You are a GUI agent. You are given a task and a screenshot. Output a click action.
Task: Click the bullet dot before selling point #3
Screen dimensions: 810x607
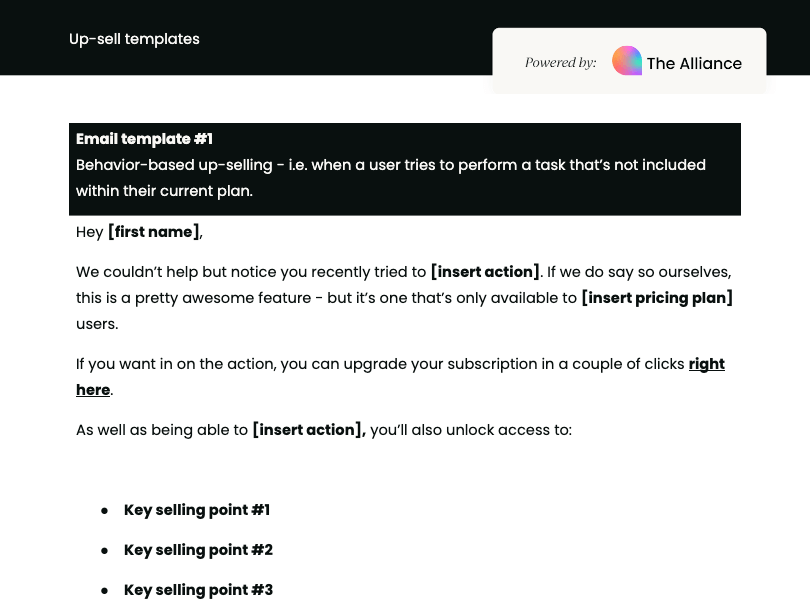tap(105, 590)
